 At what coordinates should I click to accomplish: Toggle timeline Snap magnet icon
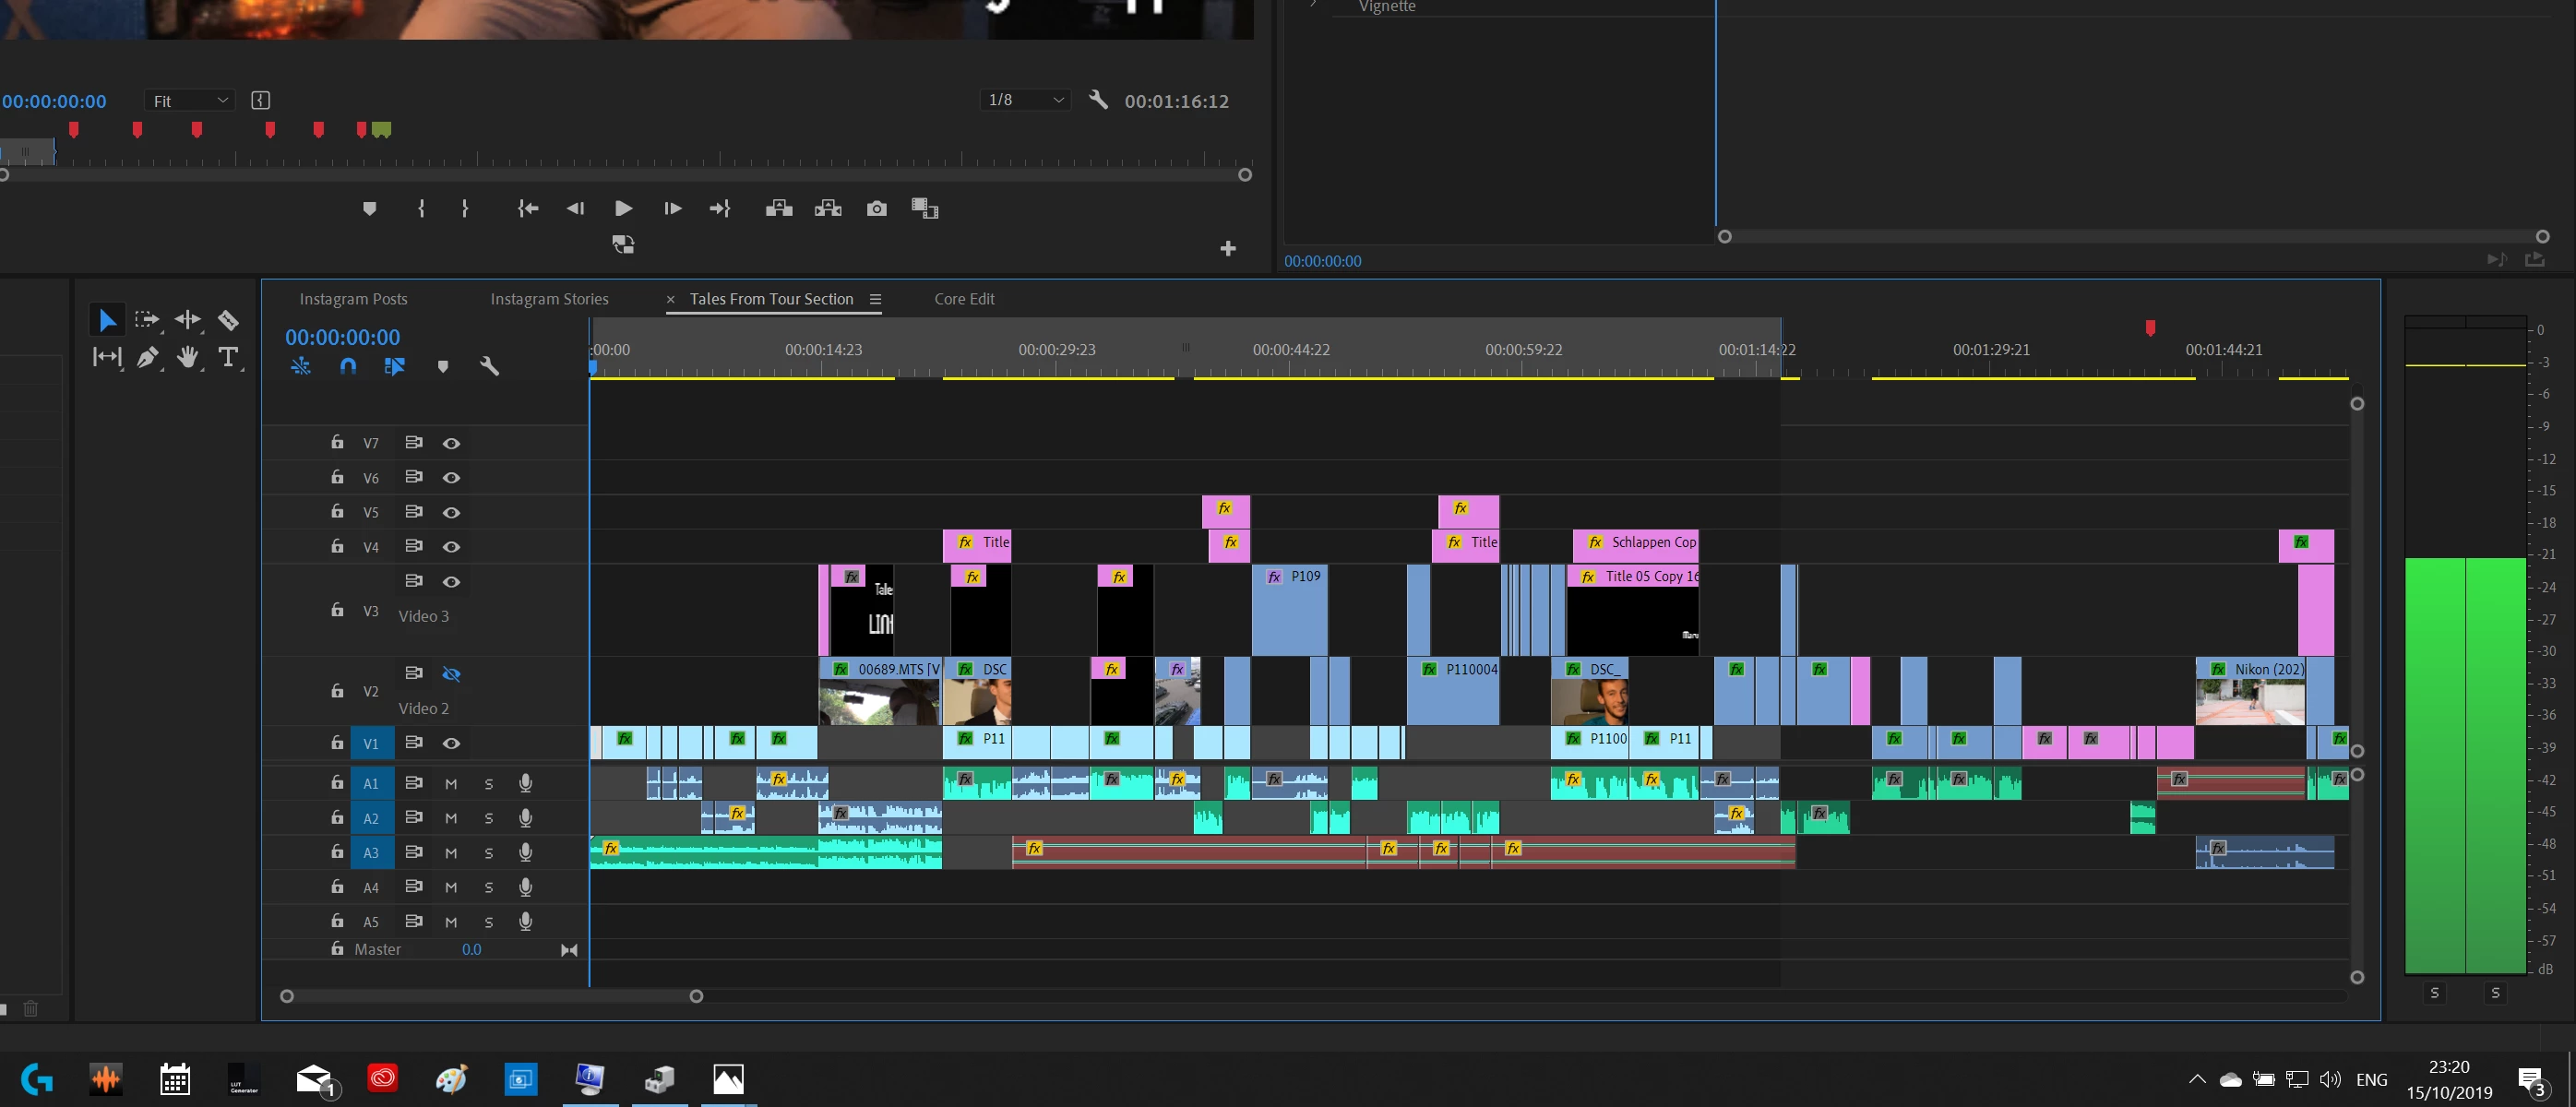pyautogui.click(x=348, y=366)
